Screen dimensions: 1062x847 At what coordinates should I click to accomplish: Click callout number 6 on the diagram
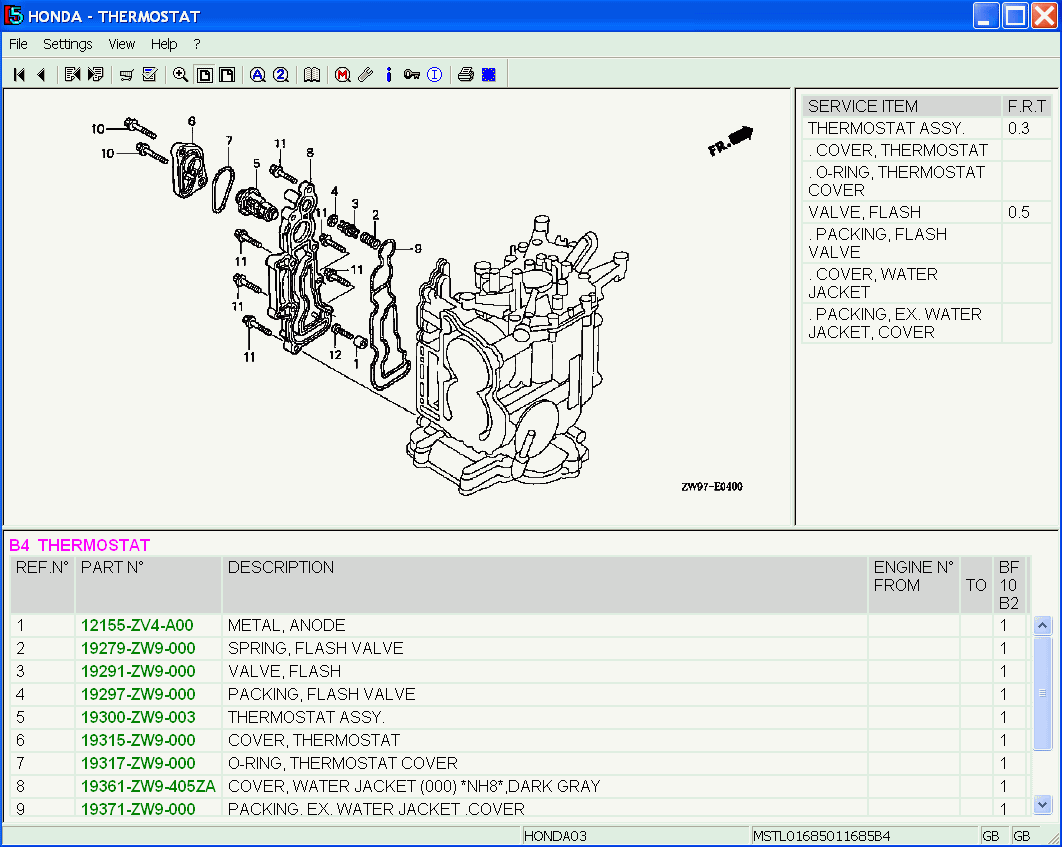click(192, 121)
